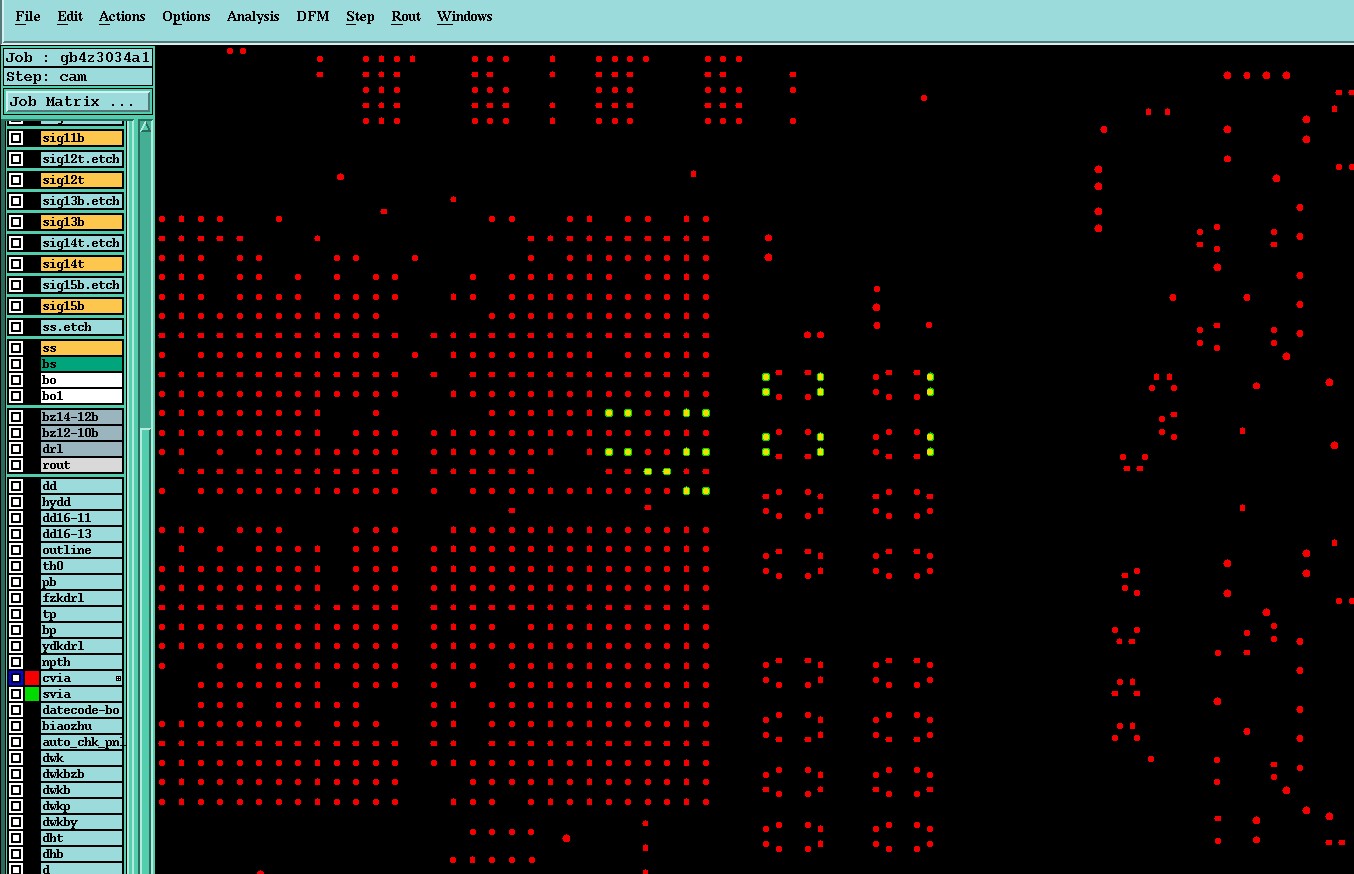The height and width of the screenshot is (874, 1354).
Task: Select the dwkby layer name
Action: [82, 822]
